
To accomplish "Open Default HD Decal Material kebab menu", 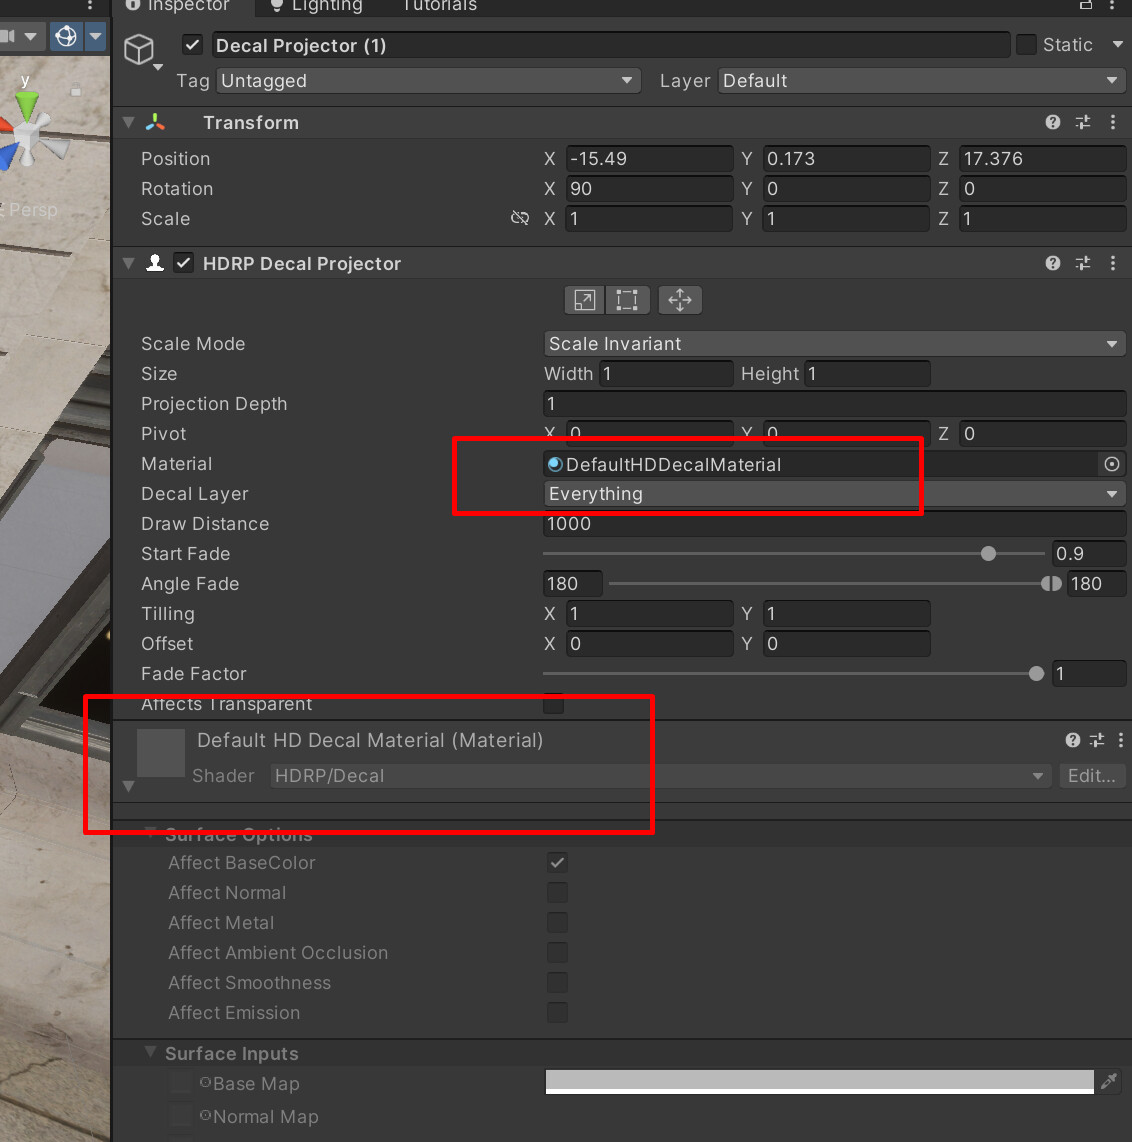I will (x=1120, y=740).
